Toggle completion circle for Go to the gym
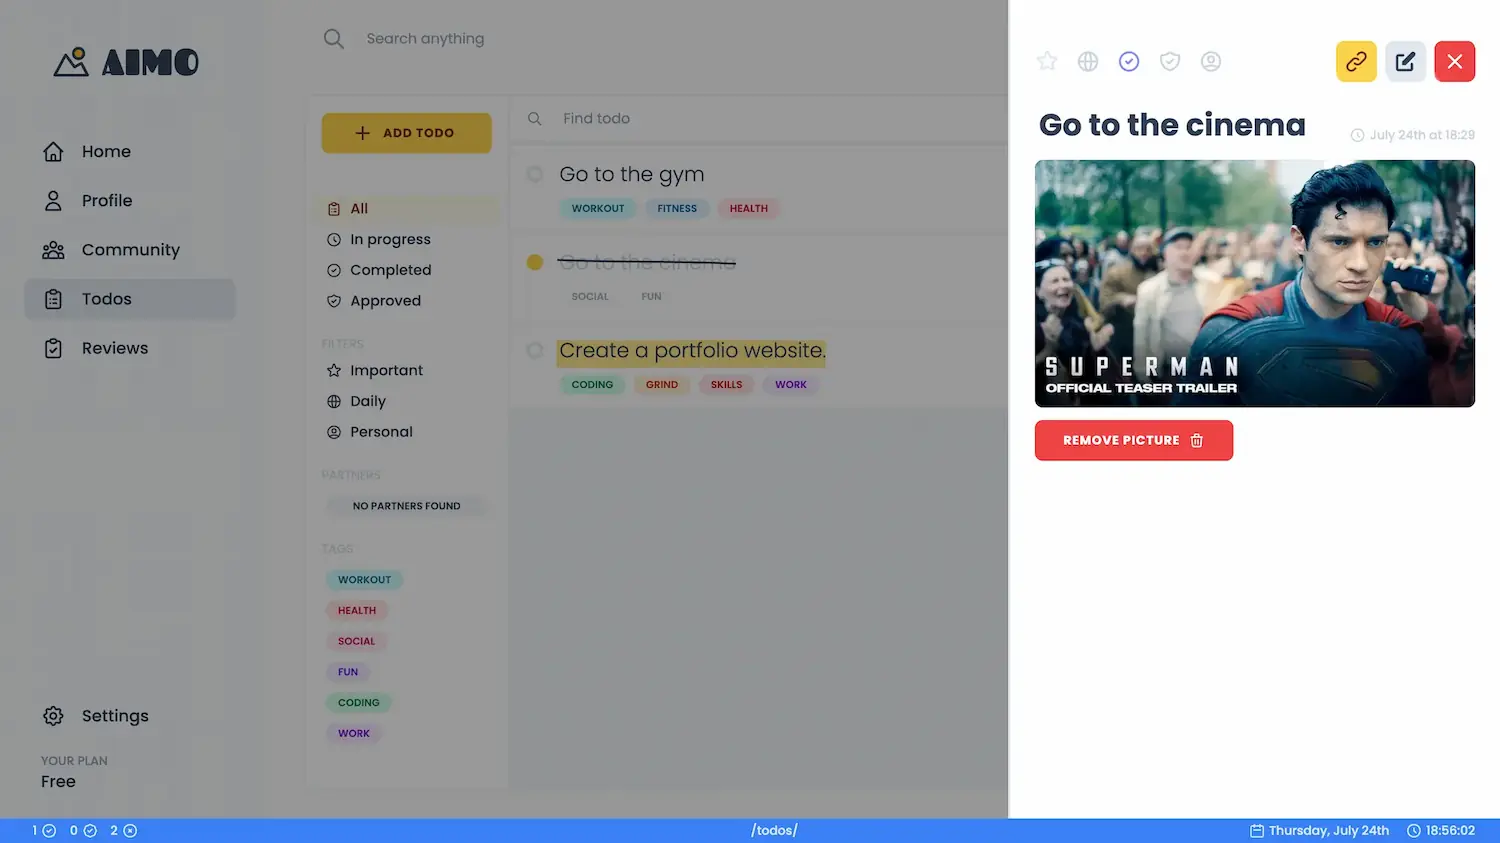 [535, 174]
